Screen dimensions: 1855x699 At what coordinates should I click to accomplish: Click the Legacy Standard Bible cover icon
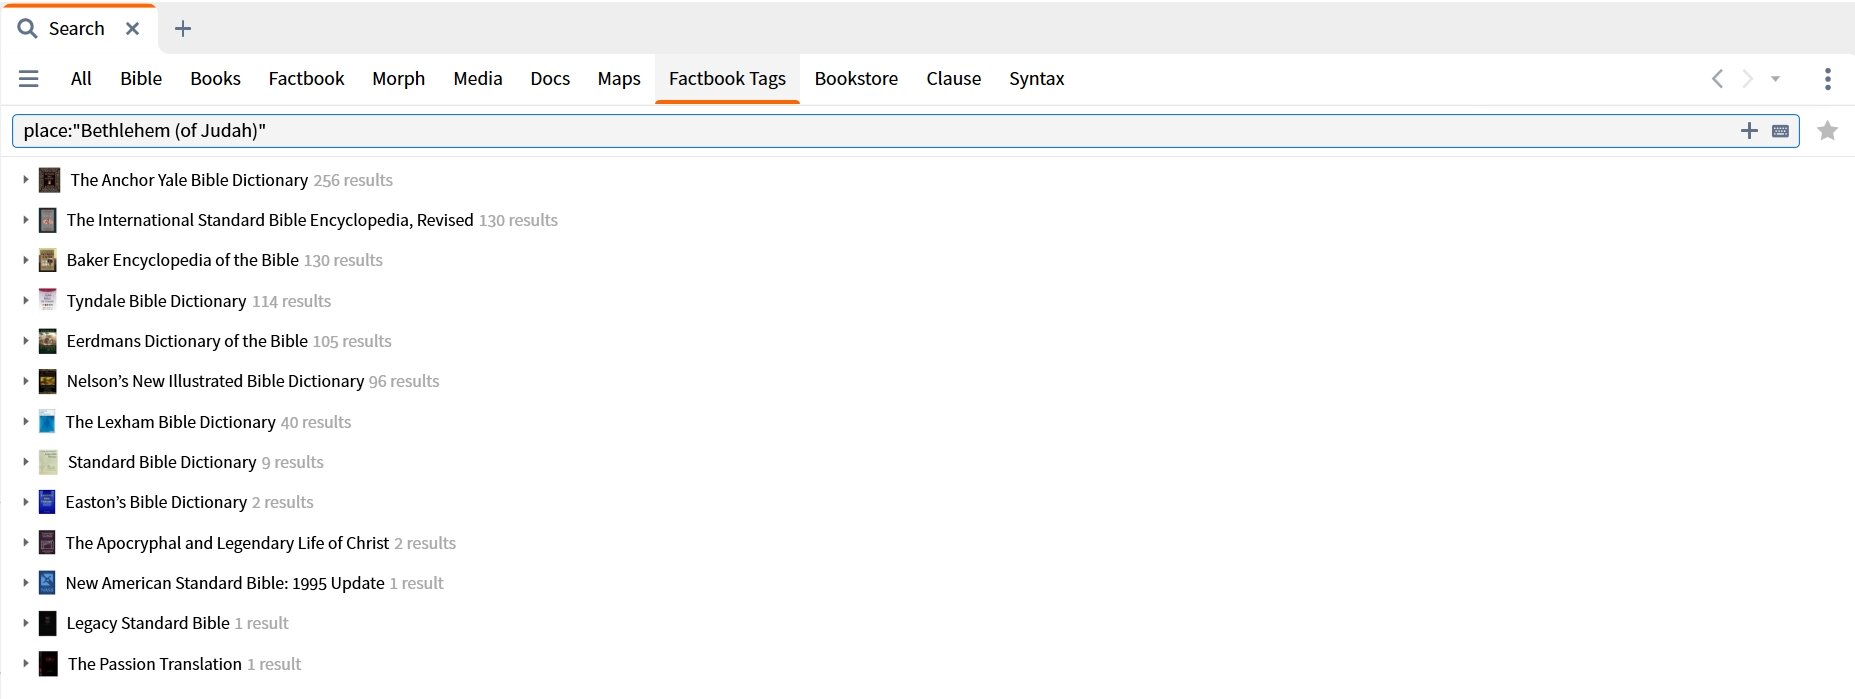click(47, 623)
